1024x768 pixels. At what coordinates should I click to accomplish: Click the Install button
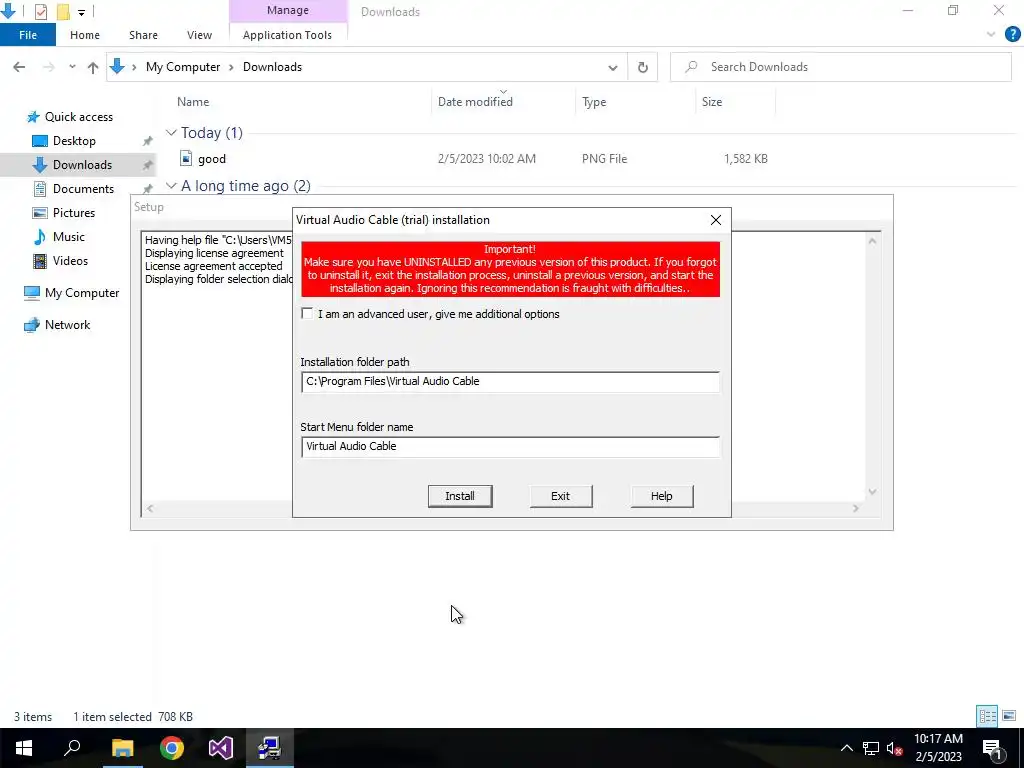pos(460,496)
